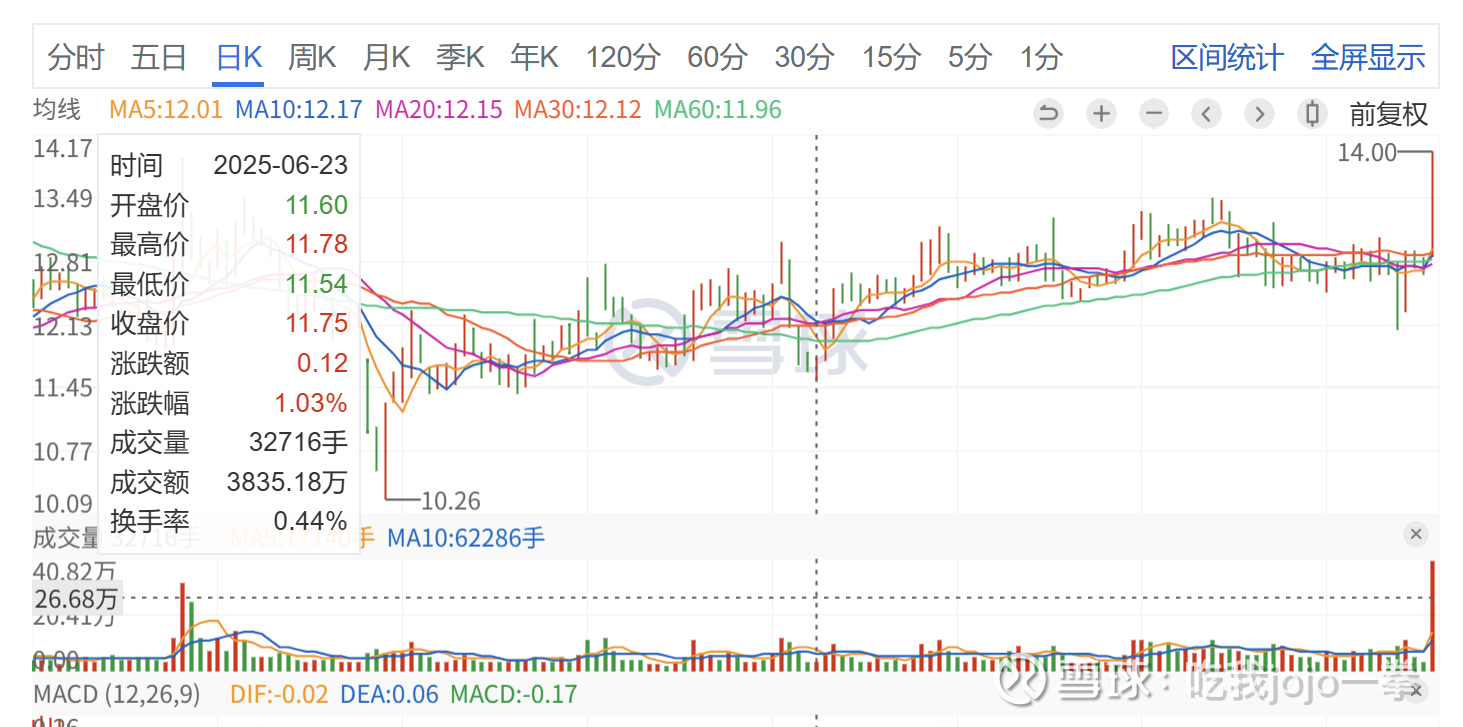Select the 60分 interval tab
The height and width of the screenshot is (727, 1463).
point(717,58)
